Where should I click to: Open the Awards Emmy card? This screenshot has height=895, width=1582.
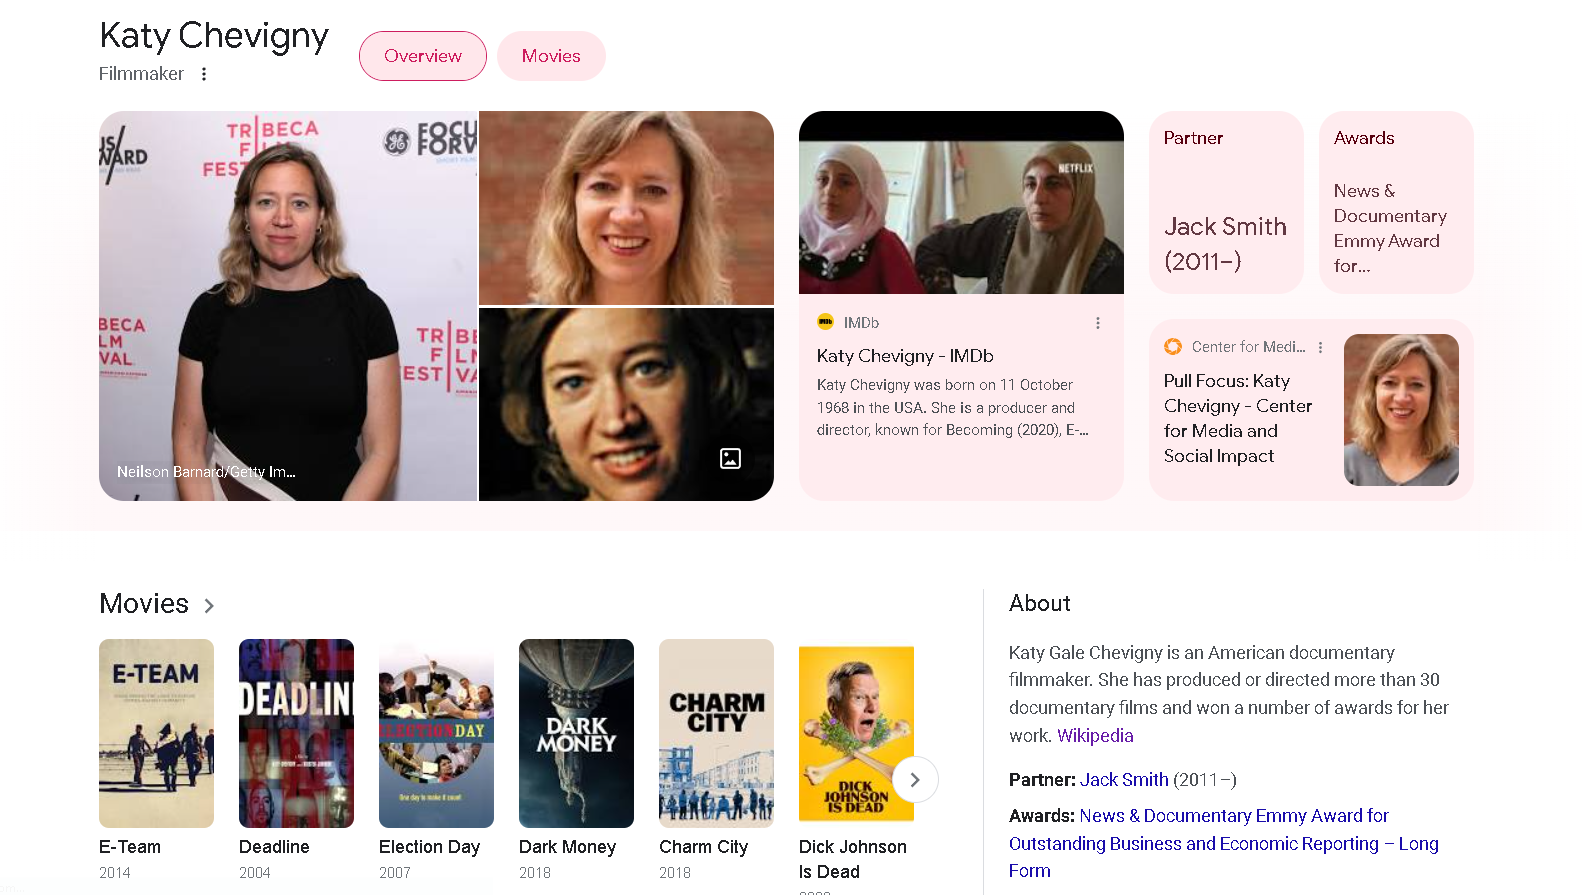1396,202
